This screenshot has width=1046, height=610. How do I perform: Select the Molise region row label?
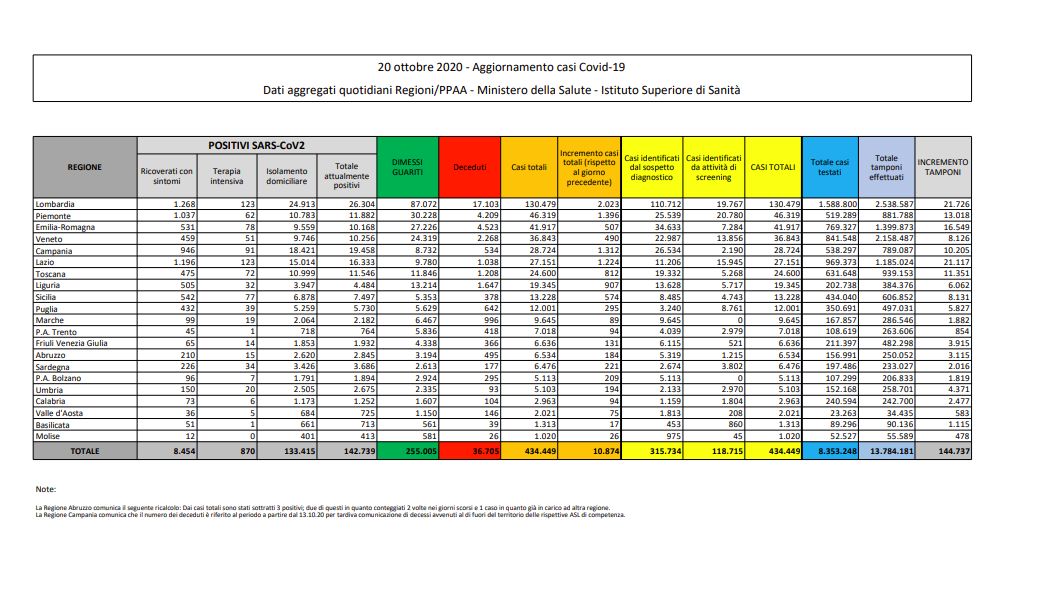50,436
